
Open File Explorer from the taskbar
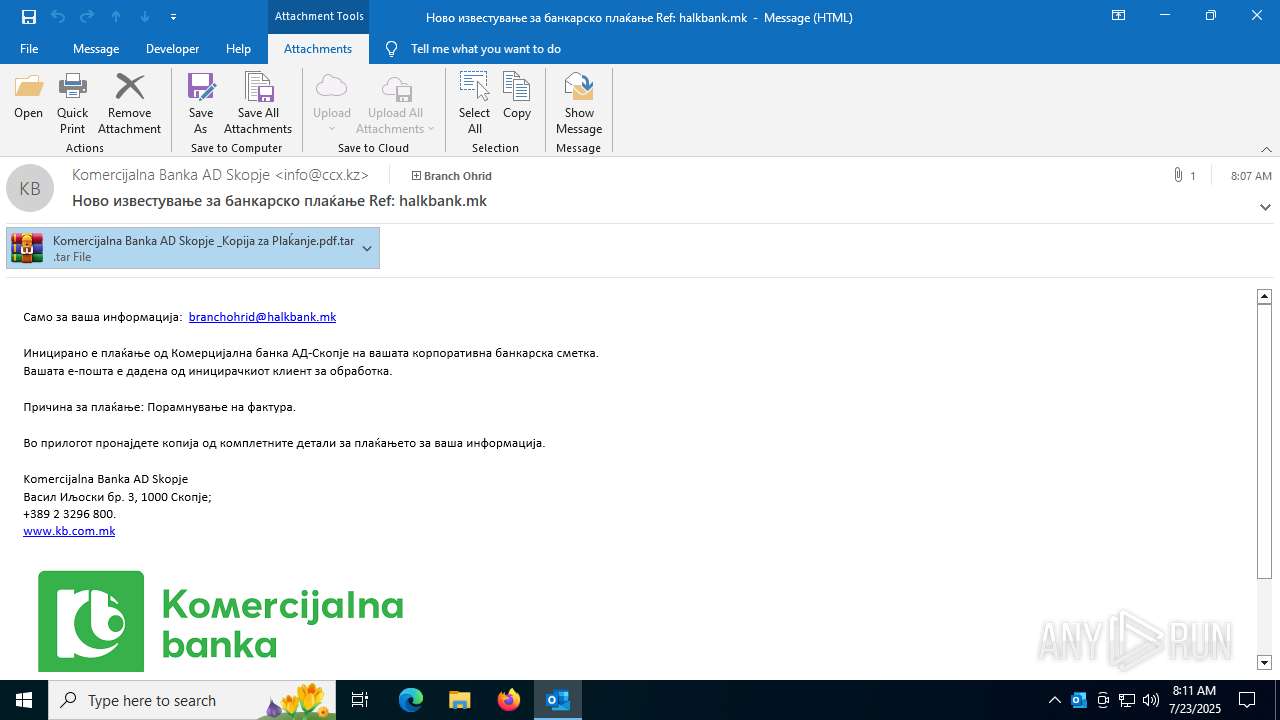460,700
